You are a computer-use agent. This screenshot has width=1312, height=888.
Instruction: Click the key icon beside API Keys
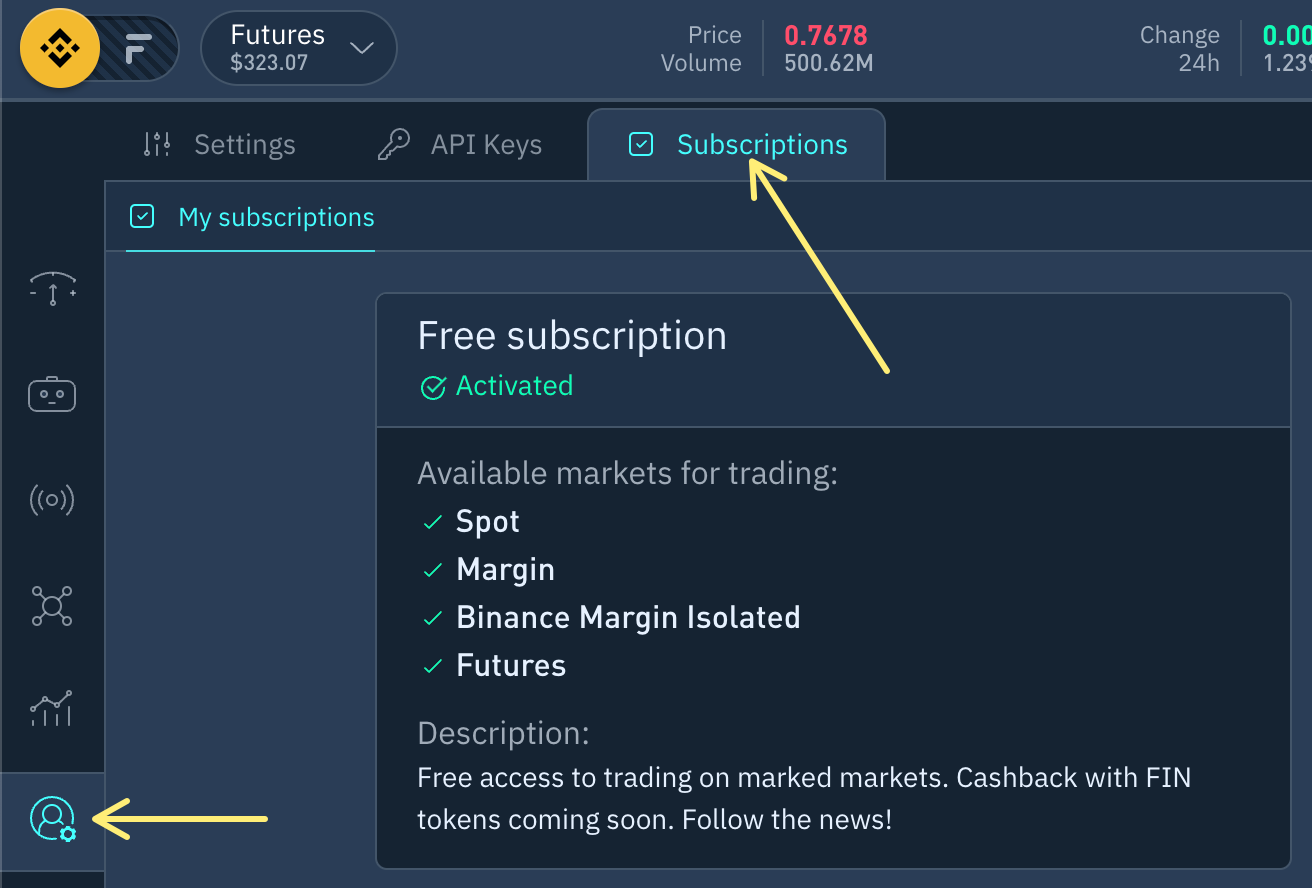[x=394, y=145]
